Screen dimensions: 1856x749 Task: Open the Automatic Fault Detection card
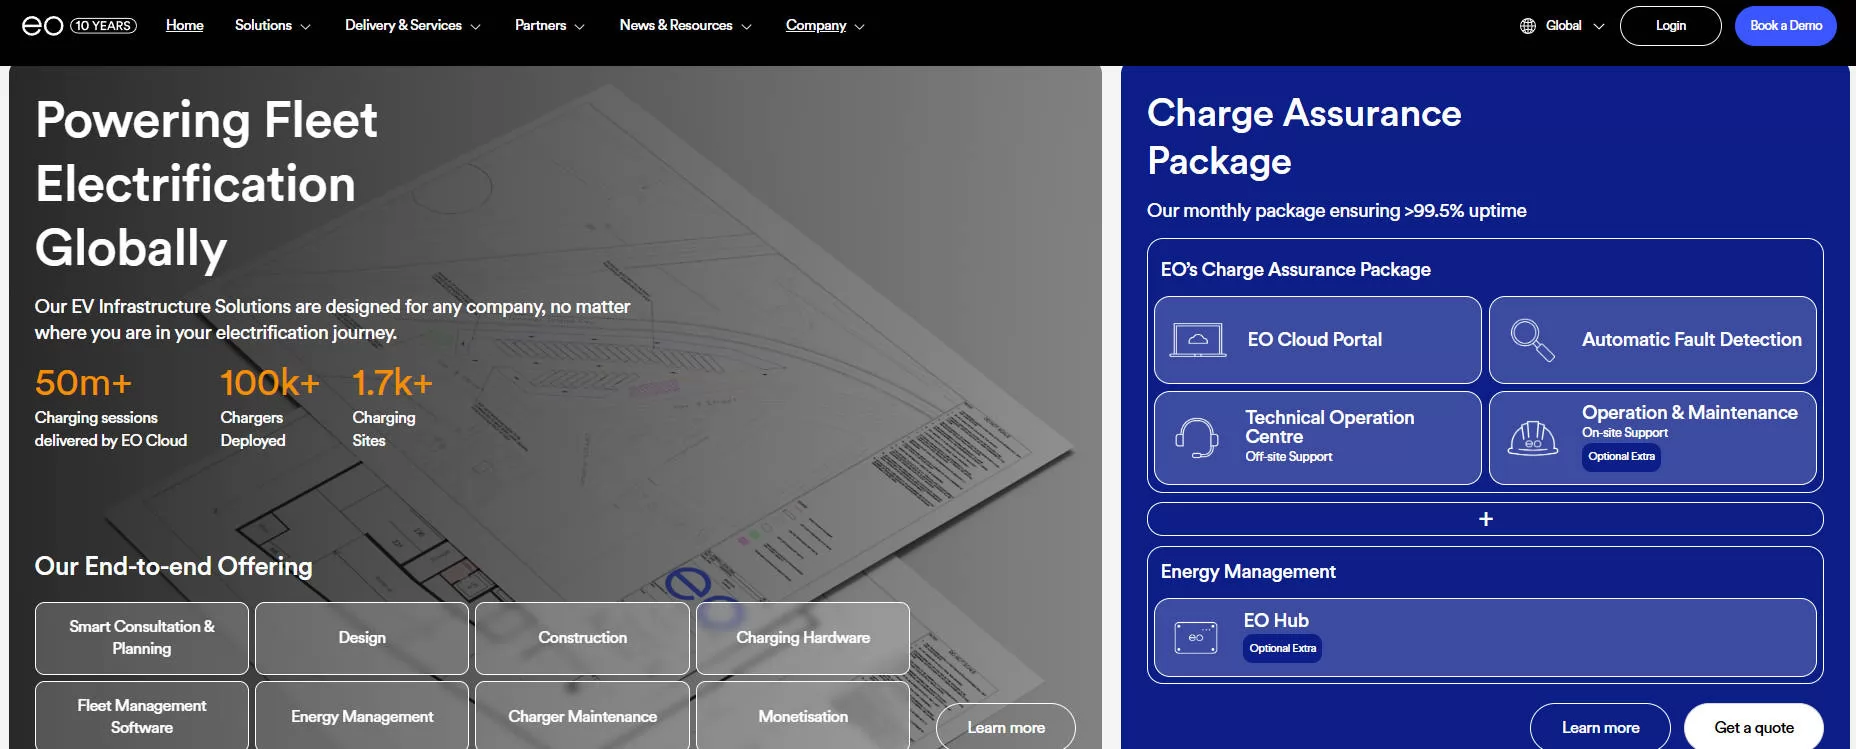(1653, 340)
